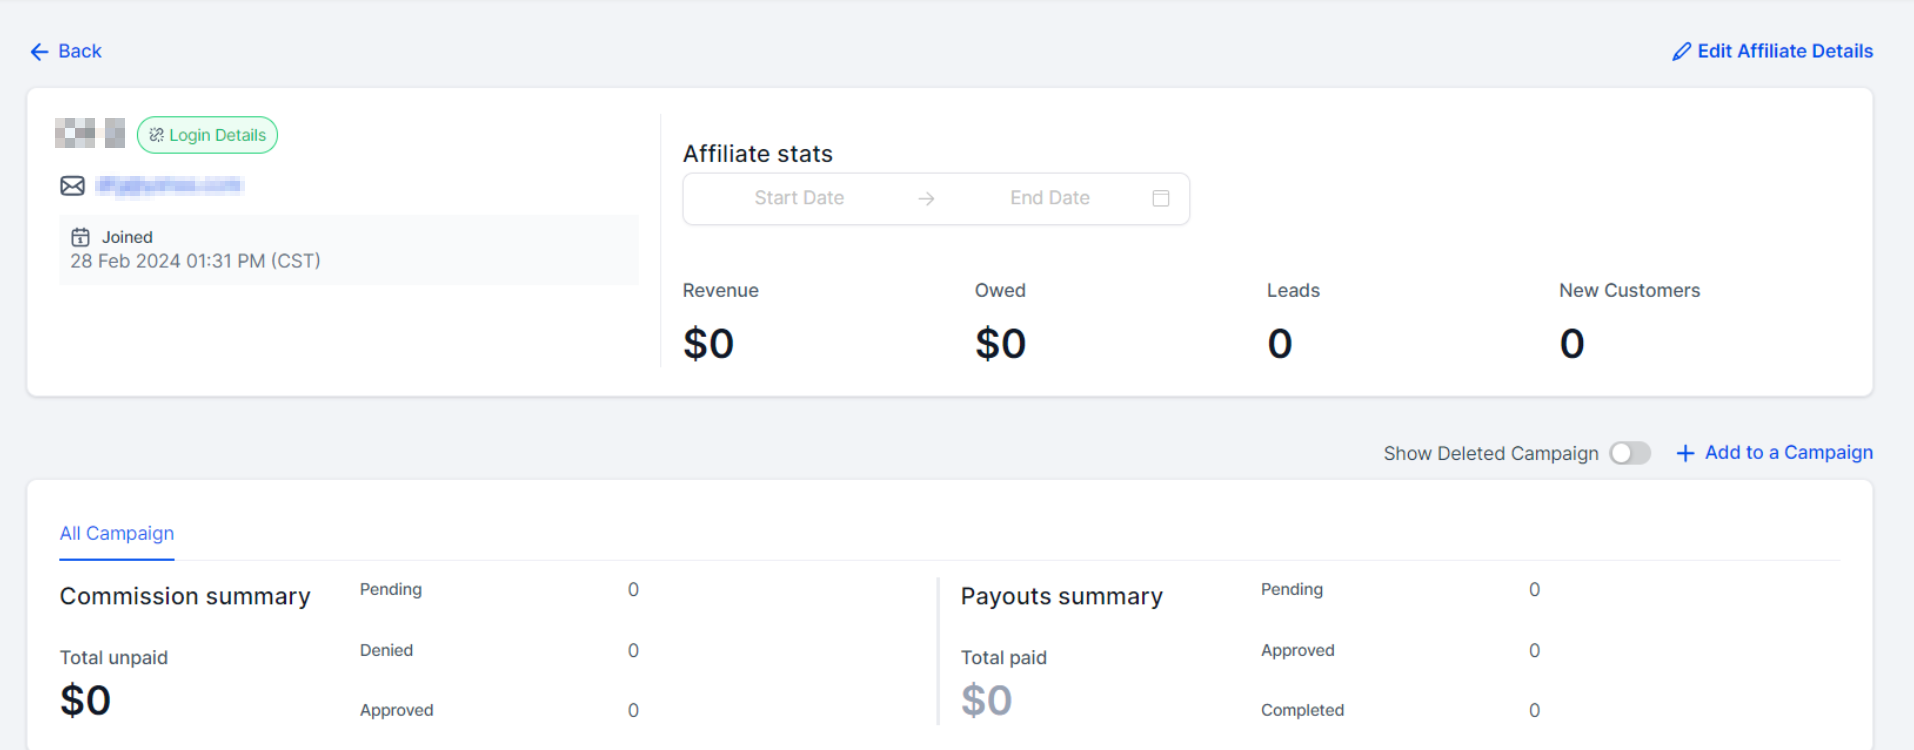The height and width of the screenshot is (750, 1914).
Task: Click the Revenue $0 value
Action: click(x=708, y=344)
